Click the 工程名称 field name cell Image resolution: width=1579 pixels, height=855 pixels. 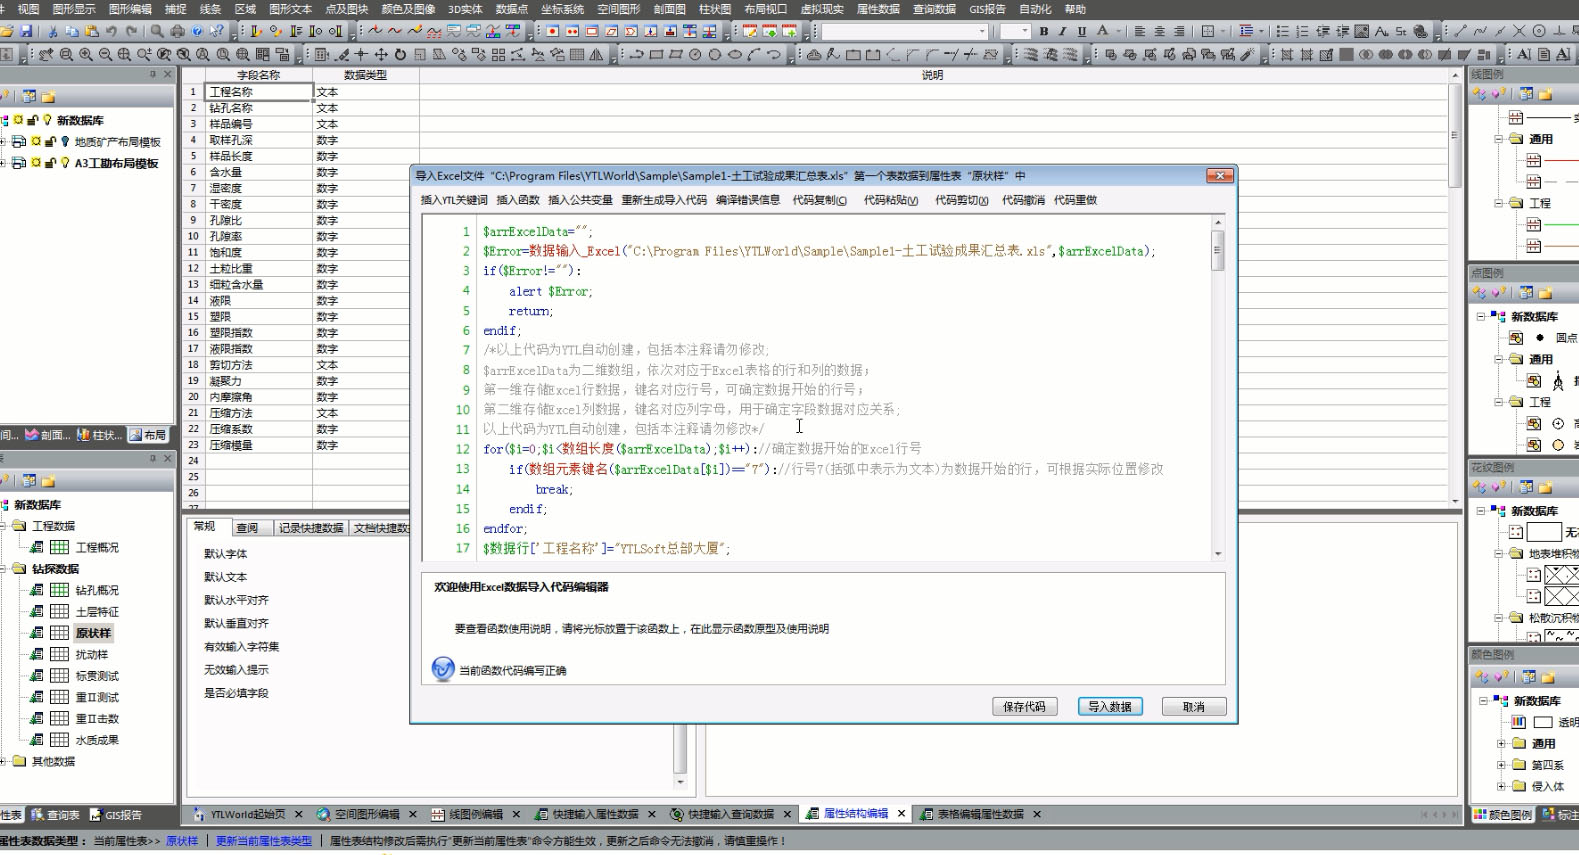[259, 92]
